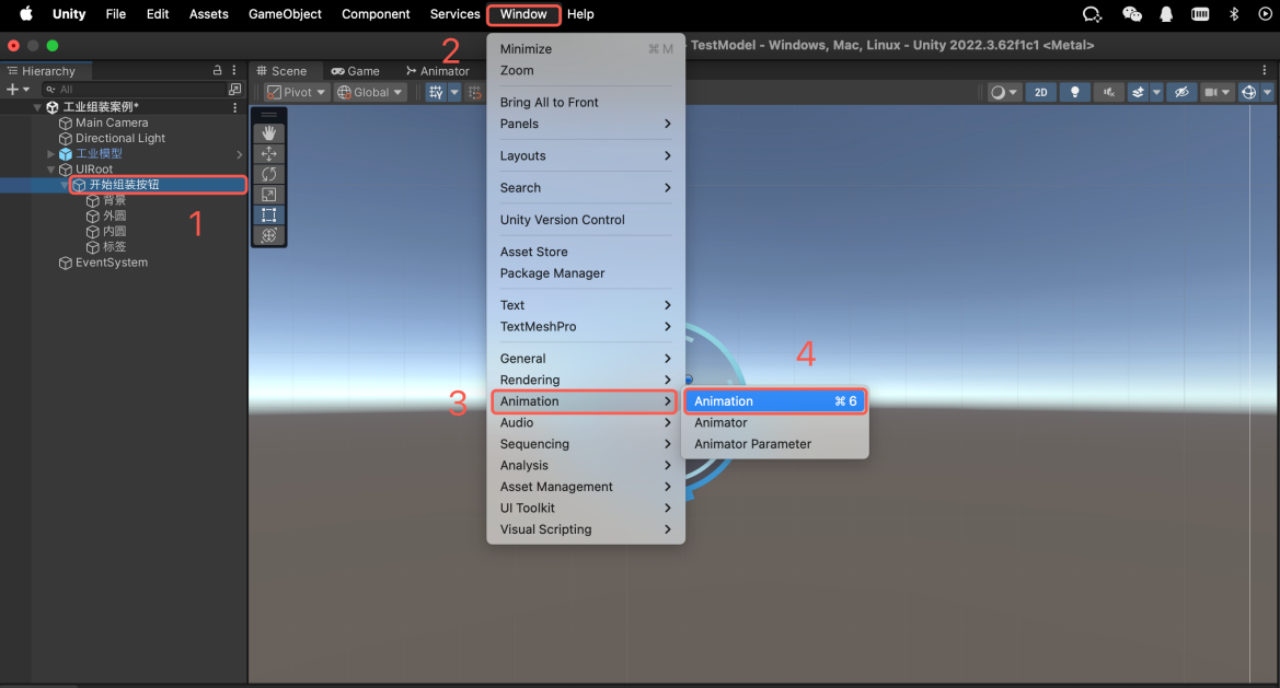This screenshot has height=688, width=1280.
Task: Open the scene camera settings dropdown
Action: click(x=1217, y=92)
